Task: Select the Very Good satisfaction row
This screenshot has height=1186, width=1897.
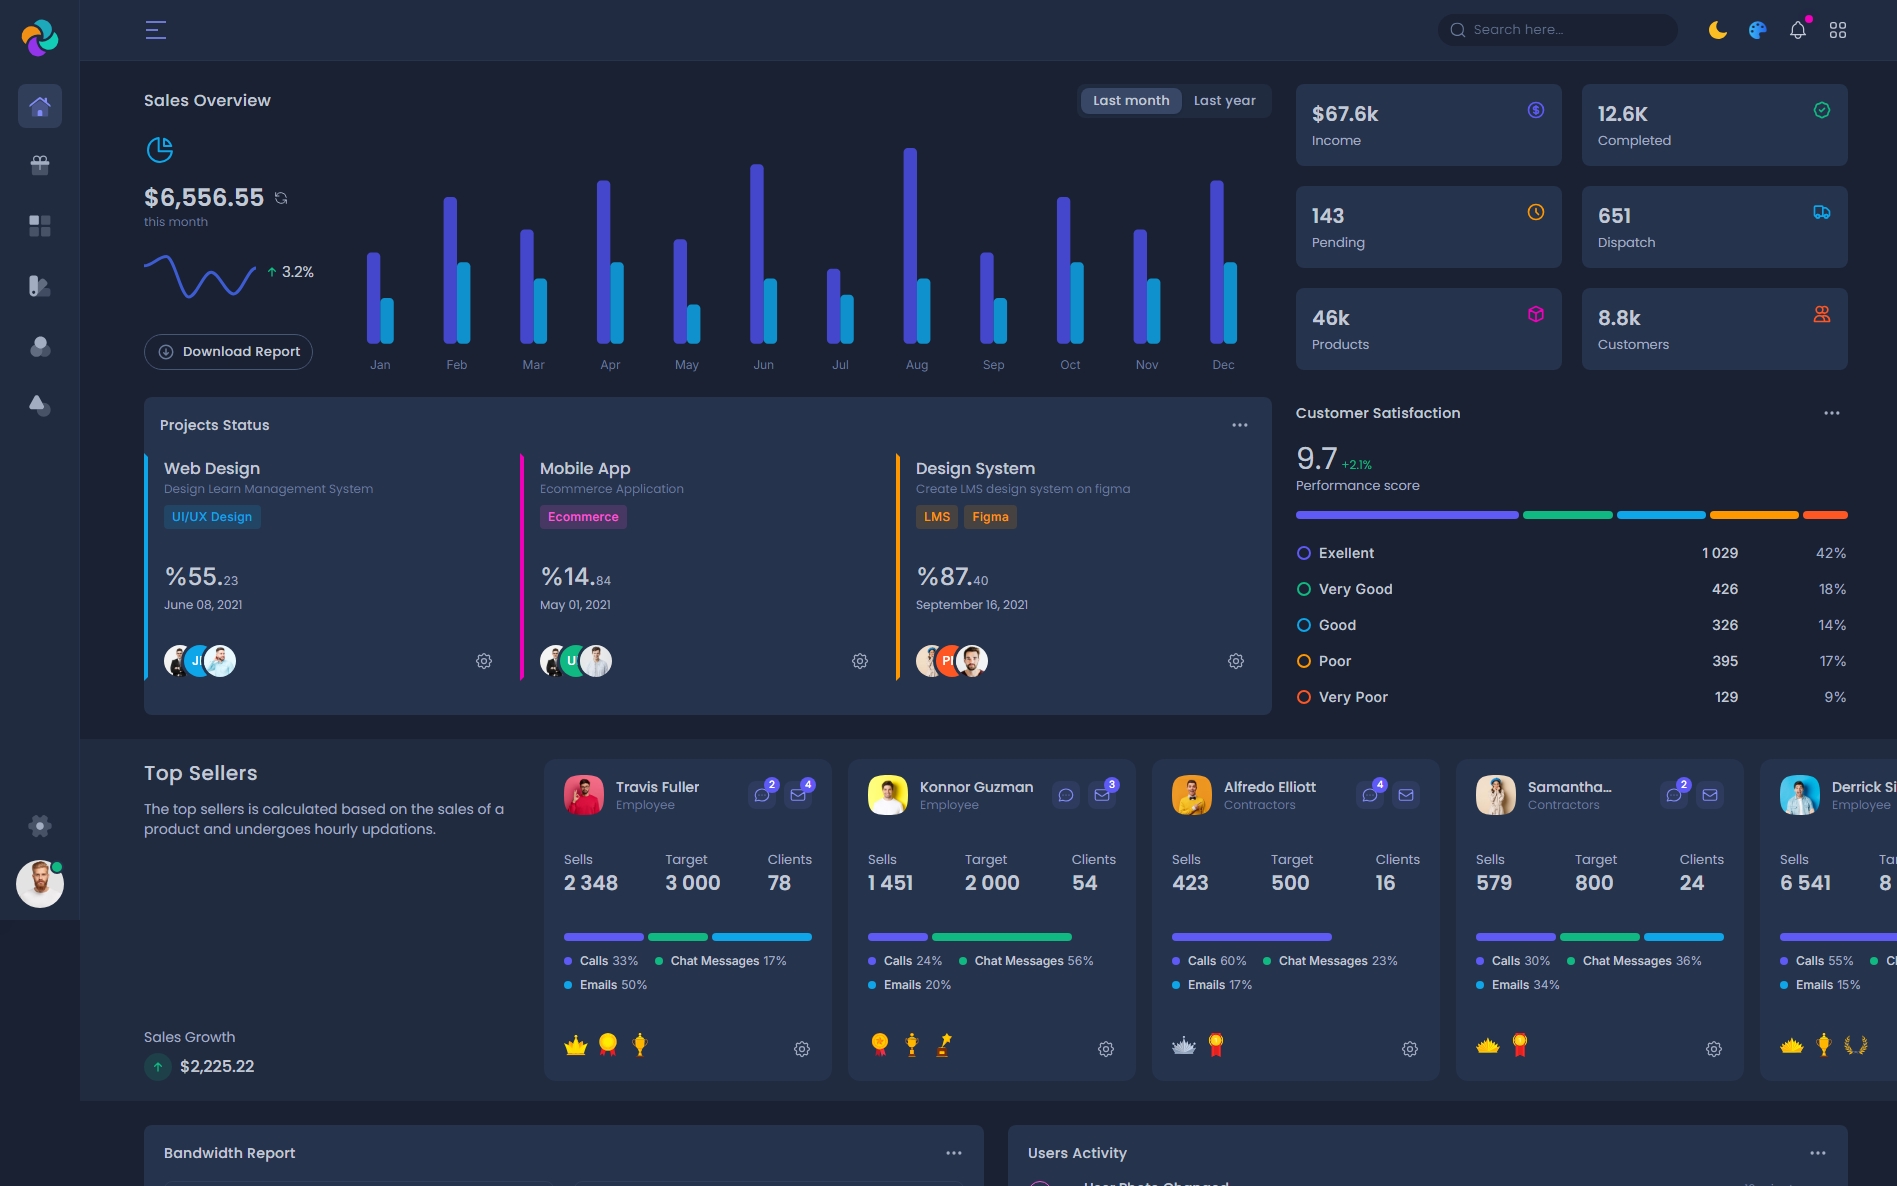Action: click(x=1571, y=589)
